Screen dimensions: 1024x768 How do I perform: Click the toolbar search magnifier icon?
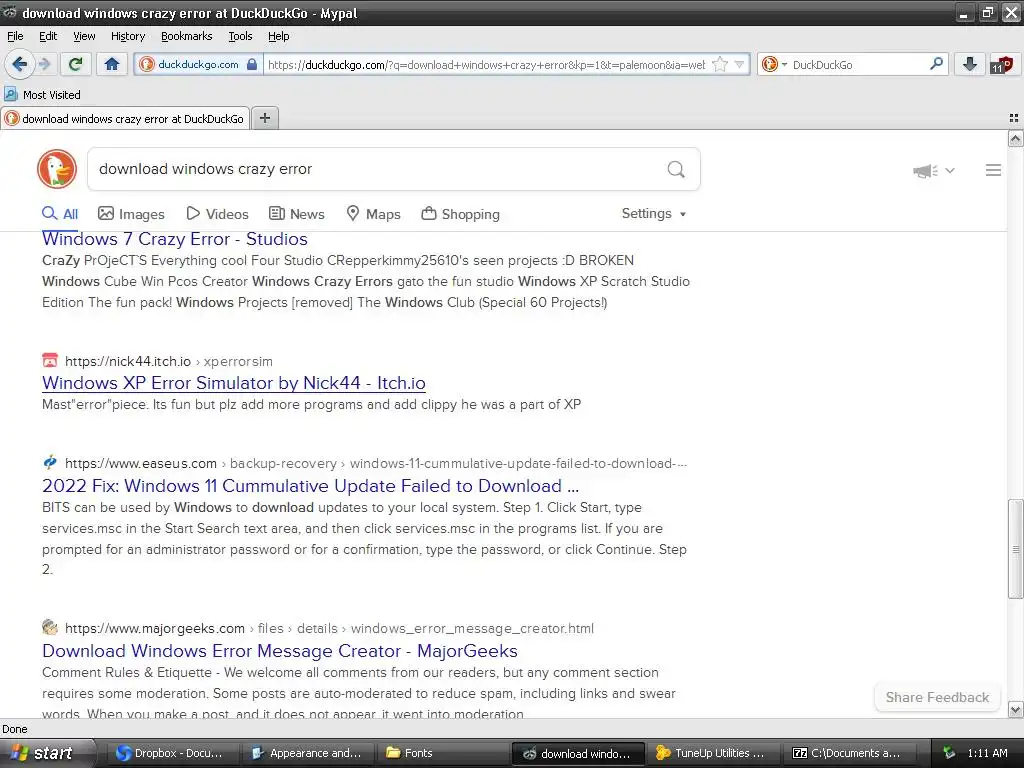click(936, 64)
